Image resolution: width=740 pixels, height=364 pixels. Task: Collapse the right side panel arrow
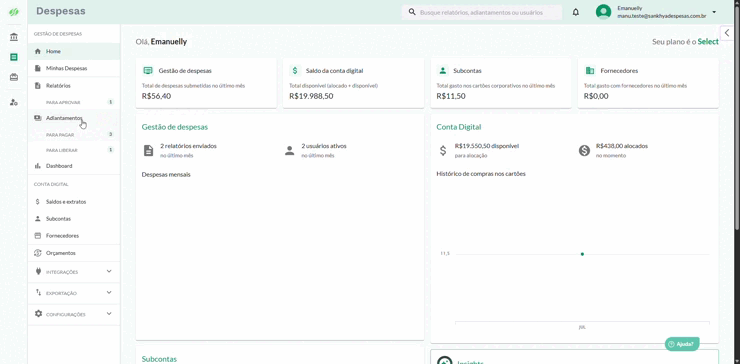[x=728, y=33]
